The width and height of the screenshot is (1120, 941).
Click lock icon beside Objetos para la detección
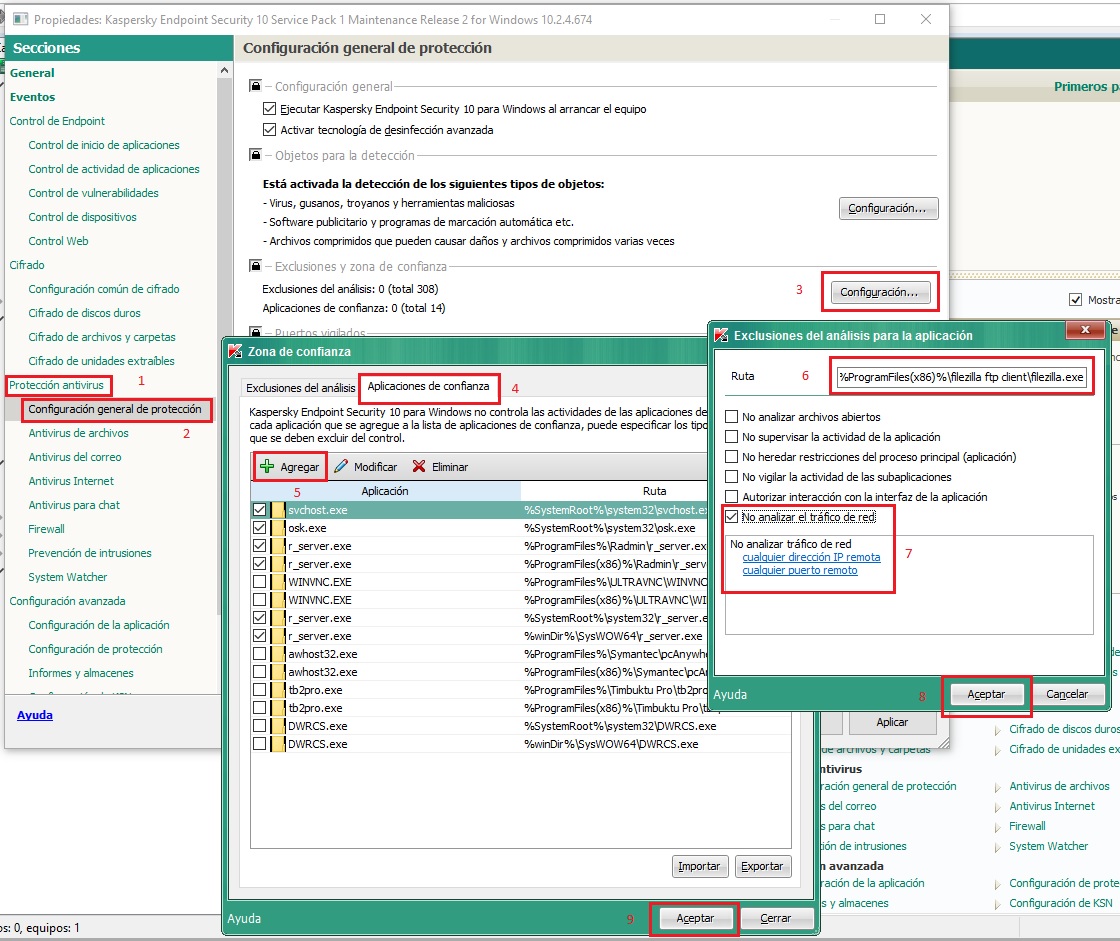pos(255,154)
